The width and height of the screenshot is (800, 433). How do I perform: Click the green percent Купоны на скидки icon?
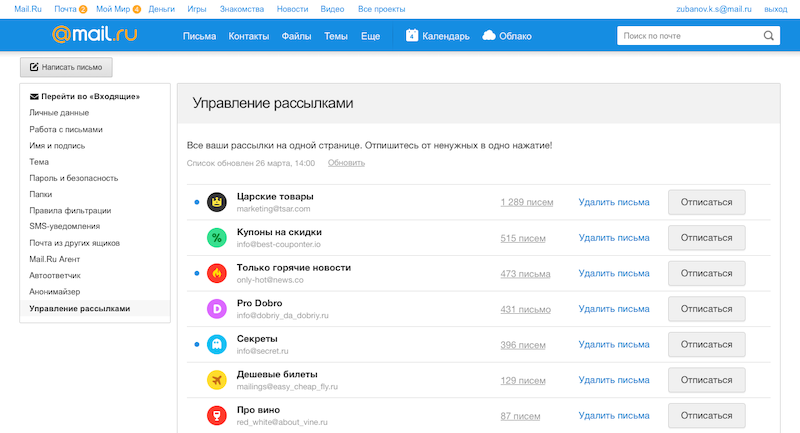click(217, 238)
